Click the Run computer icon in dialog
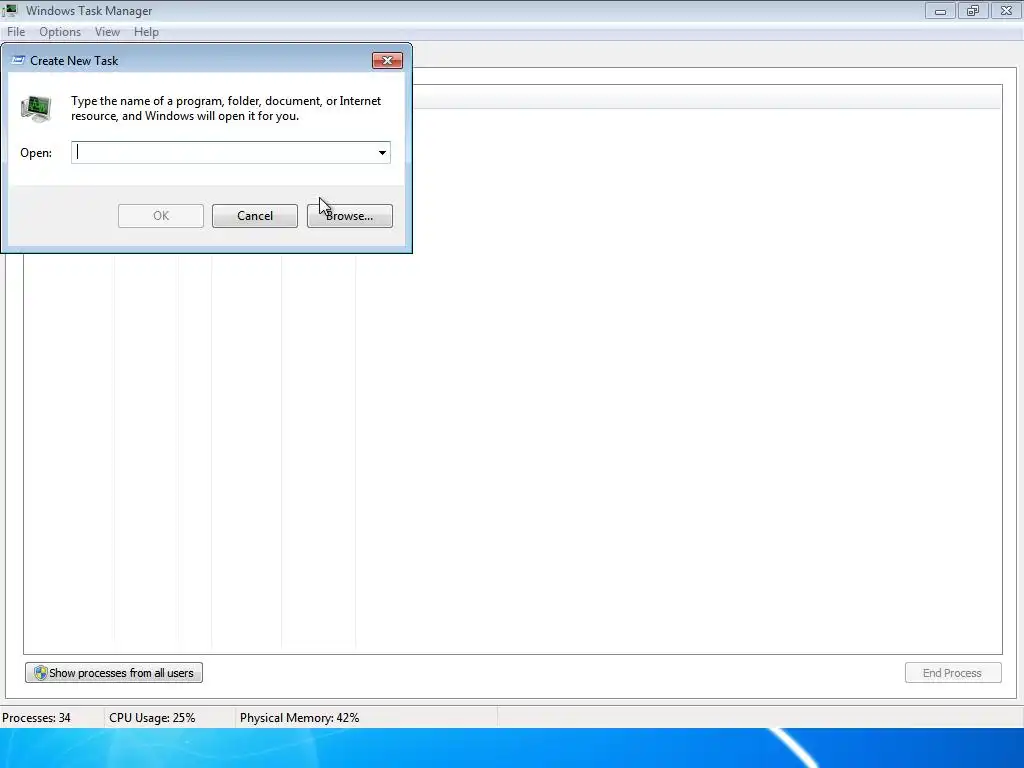The image size is (1024, 768). coord(36,108)
